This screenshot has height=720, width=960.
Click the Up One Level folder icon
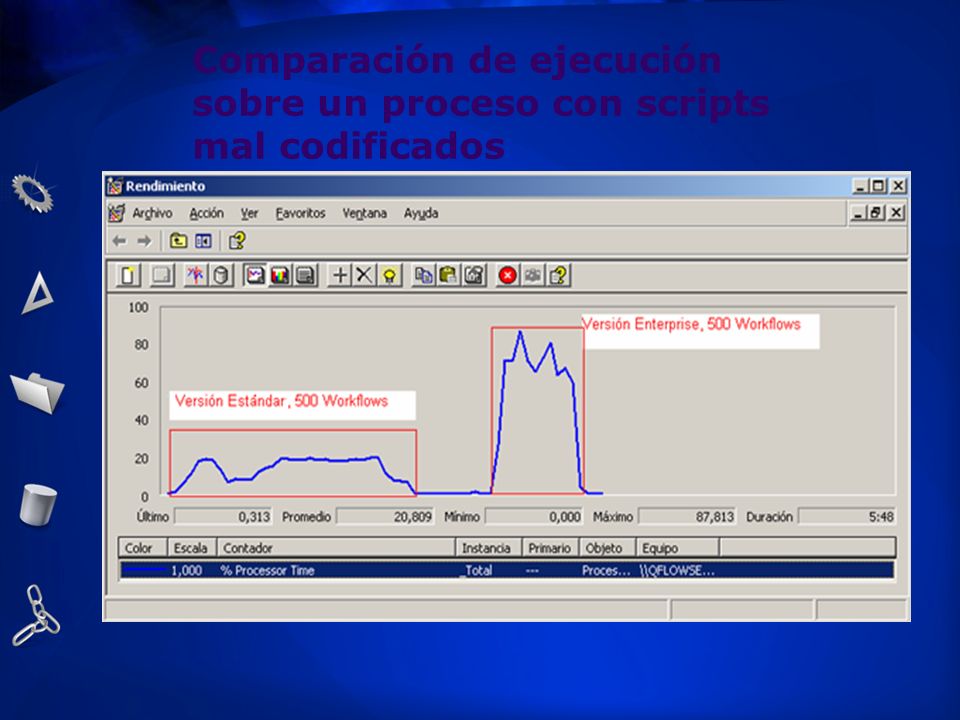coord(178,241)
